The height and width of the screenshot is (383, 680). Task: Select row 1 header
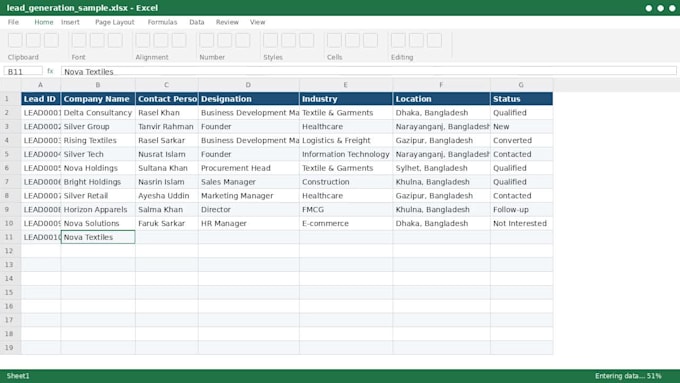coord(10,99)
